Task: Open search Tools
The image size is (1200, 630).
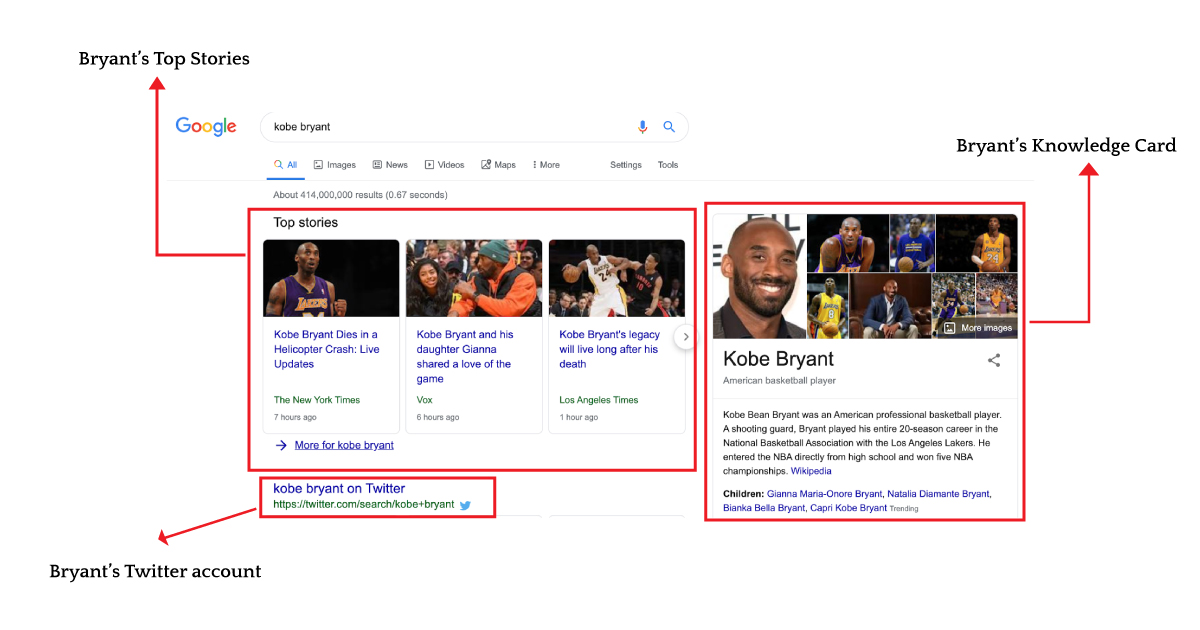Action: [x=668, y=165]
